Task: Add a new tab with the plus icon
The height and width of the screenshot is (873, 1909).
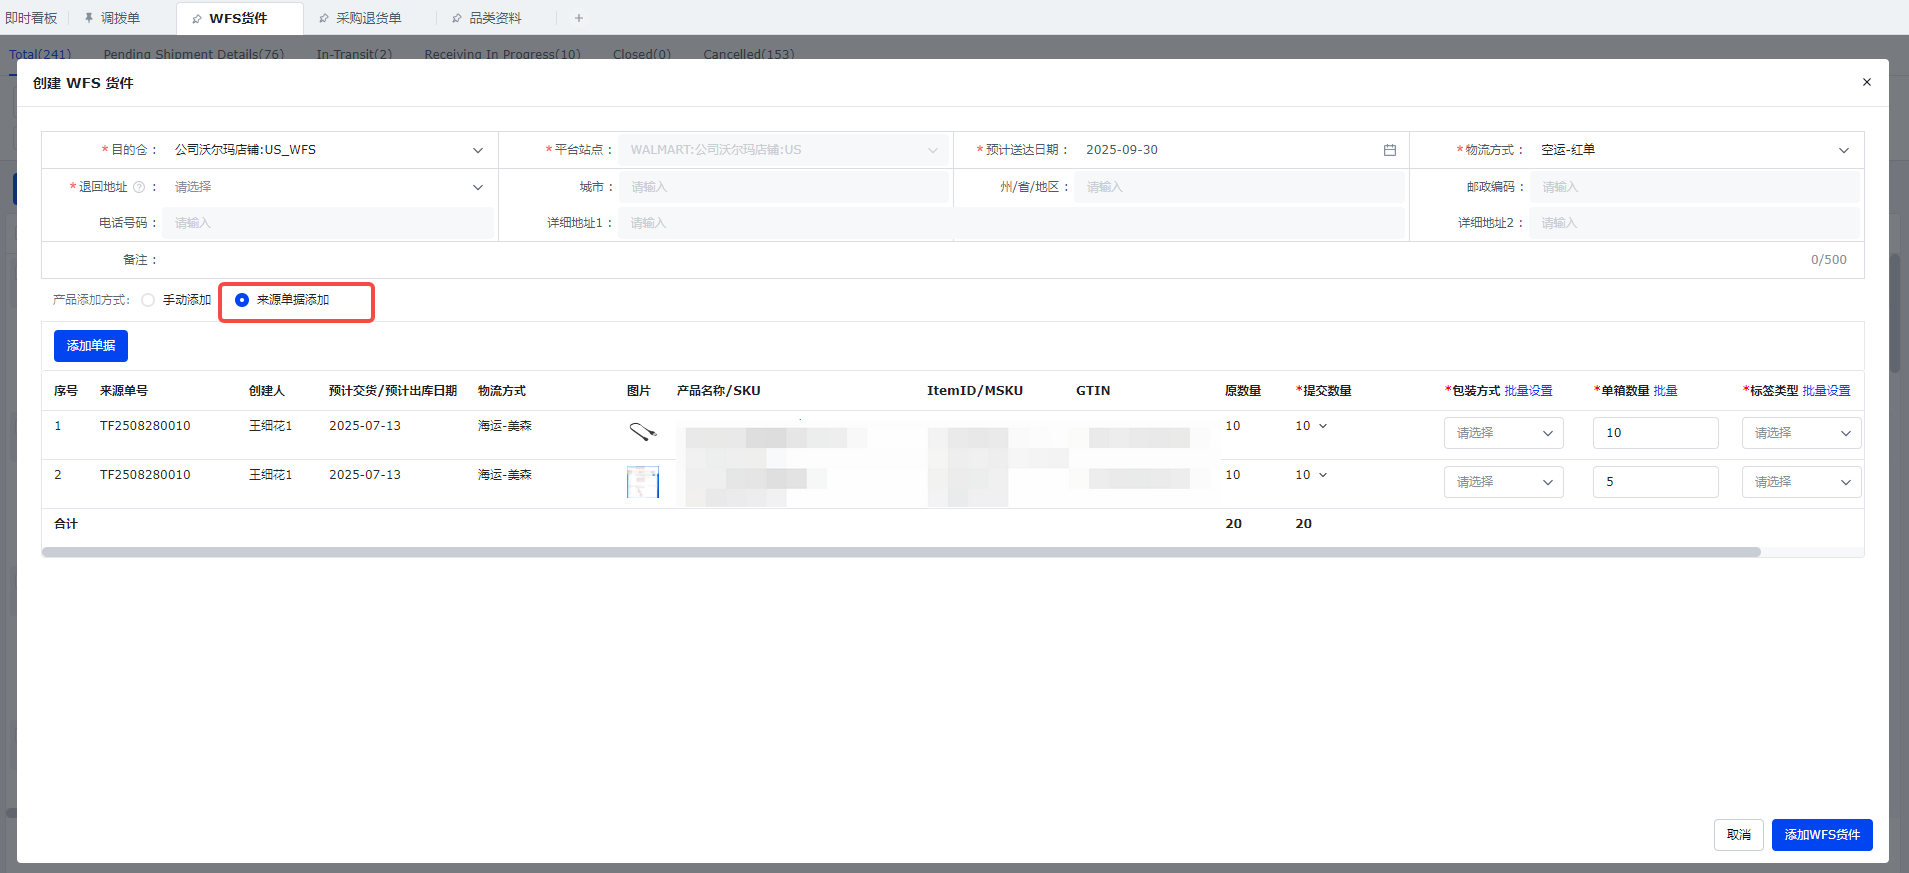Action: click(x=579, y=18)
